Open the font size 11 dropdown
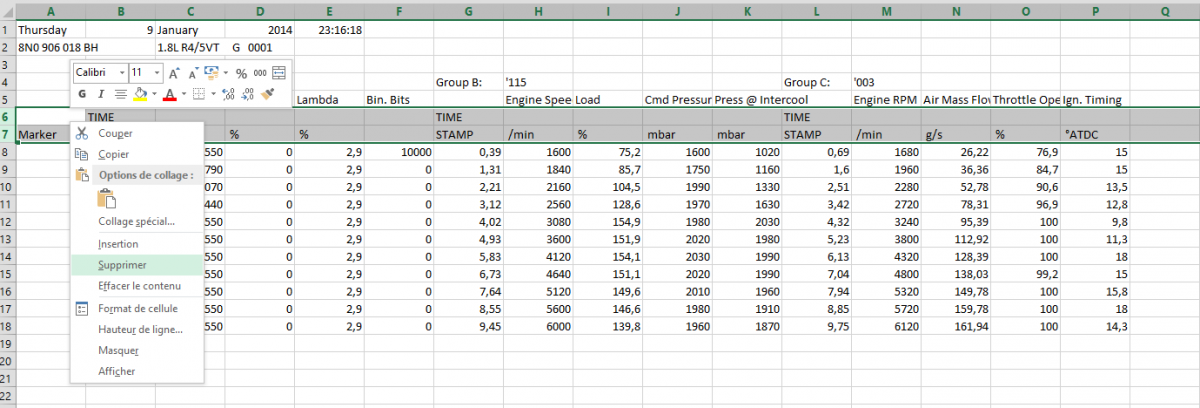1200x408 pixels. coord(157,73)
